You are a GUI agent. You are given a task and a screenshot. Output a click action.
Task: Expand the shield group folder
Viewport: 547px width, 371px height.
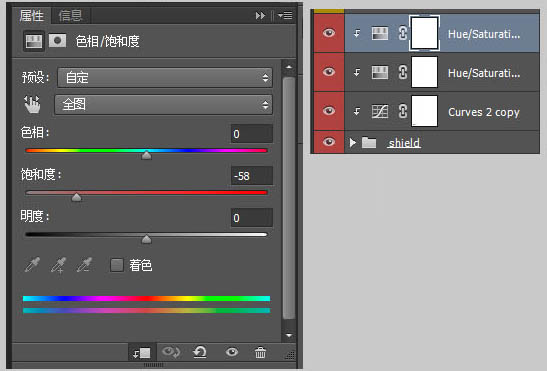pos(353,142)
